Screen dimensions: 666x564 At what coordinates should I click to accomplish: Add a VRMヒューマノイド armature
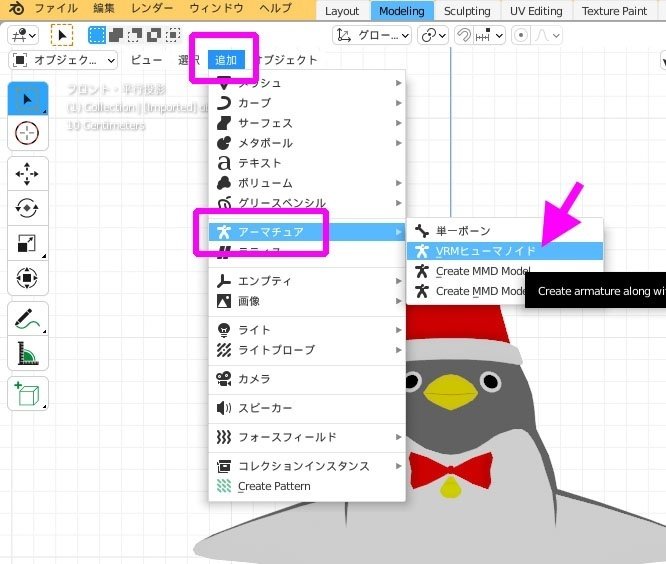coord(505,251)
